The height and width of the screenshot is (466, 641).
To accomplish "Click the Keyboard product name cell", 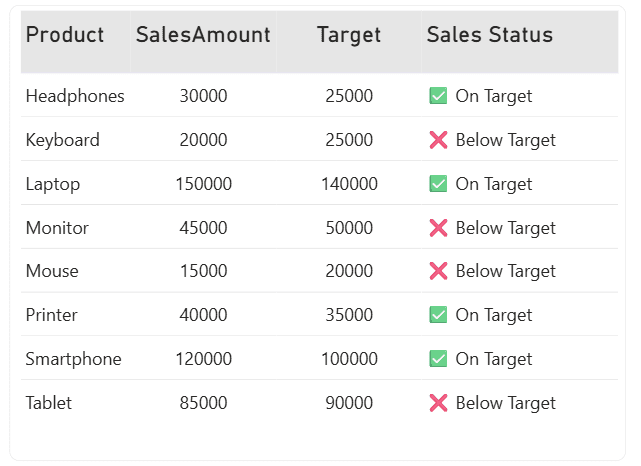I will tap(62, 140).
